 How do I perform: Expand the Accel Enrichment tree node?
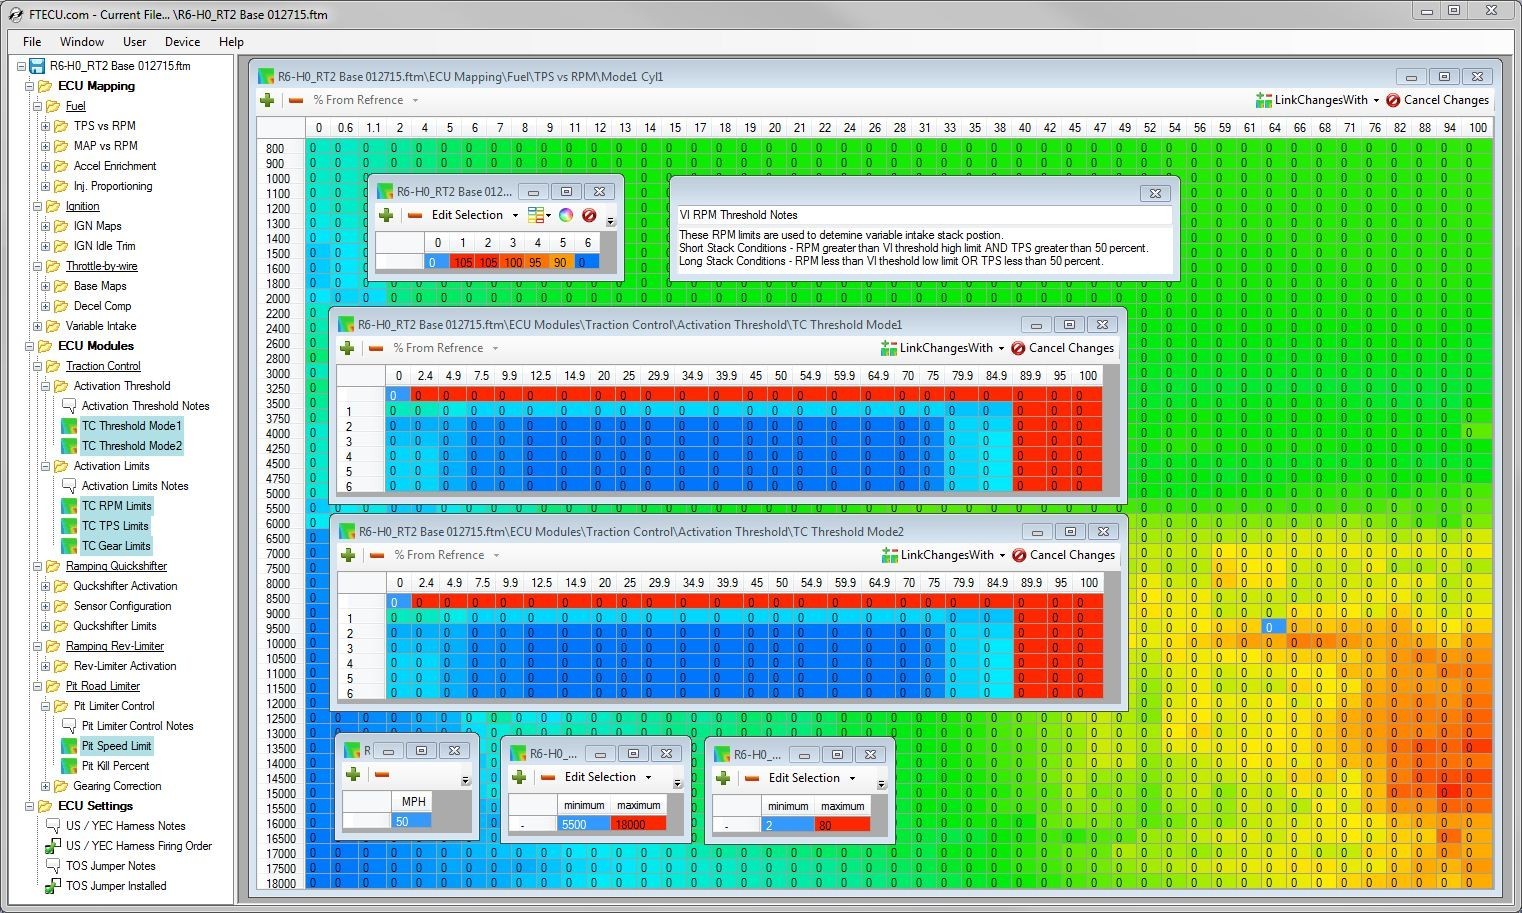coord(45,166)
